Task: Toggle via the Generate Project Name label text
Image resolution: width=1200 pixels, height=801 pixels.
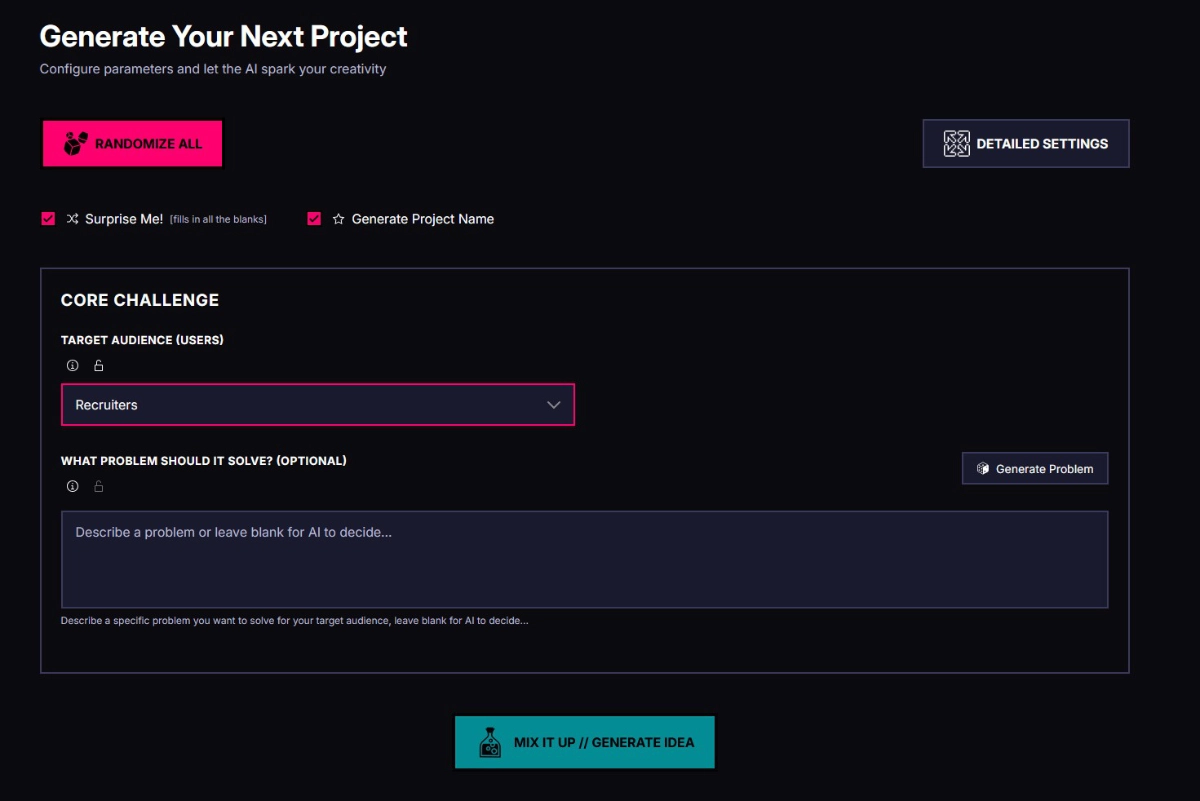Action: 422,219
